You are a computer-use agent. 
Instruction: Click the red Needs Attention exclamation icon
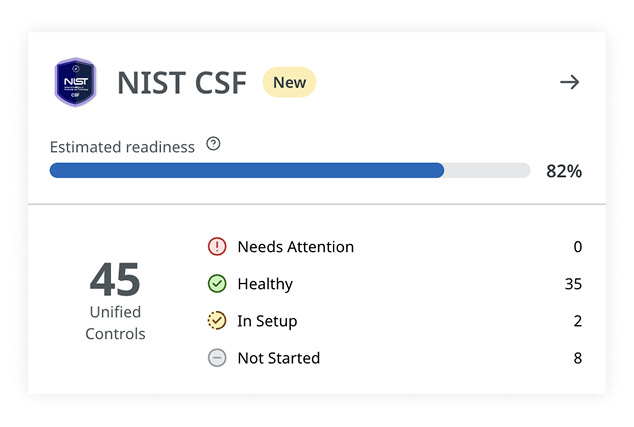[217, 247]
